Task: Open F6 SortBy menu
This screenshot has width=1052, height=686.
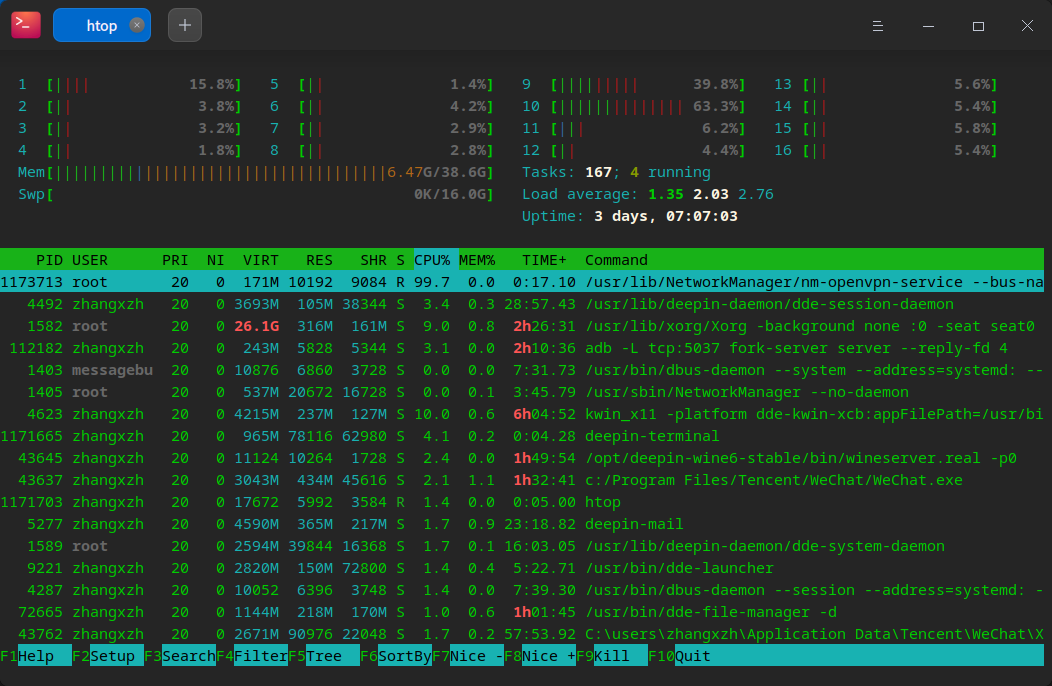Action: pos(404,656)
